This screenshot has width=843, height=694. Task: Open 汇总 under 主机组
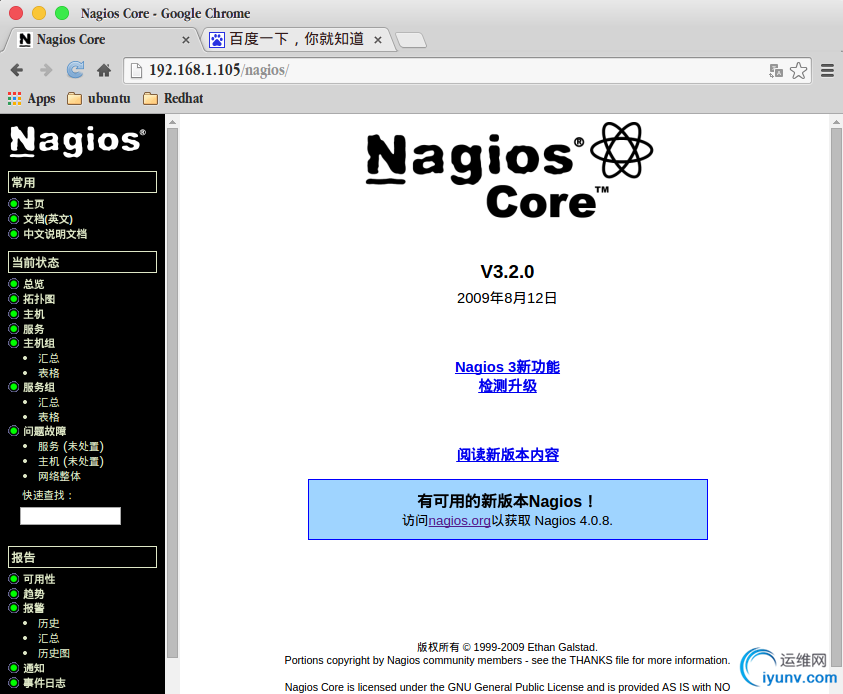click(48, 358)
